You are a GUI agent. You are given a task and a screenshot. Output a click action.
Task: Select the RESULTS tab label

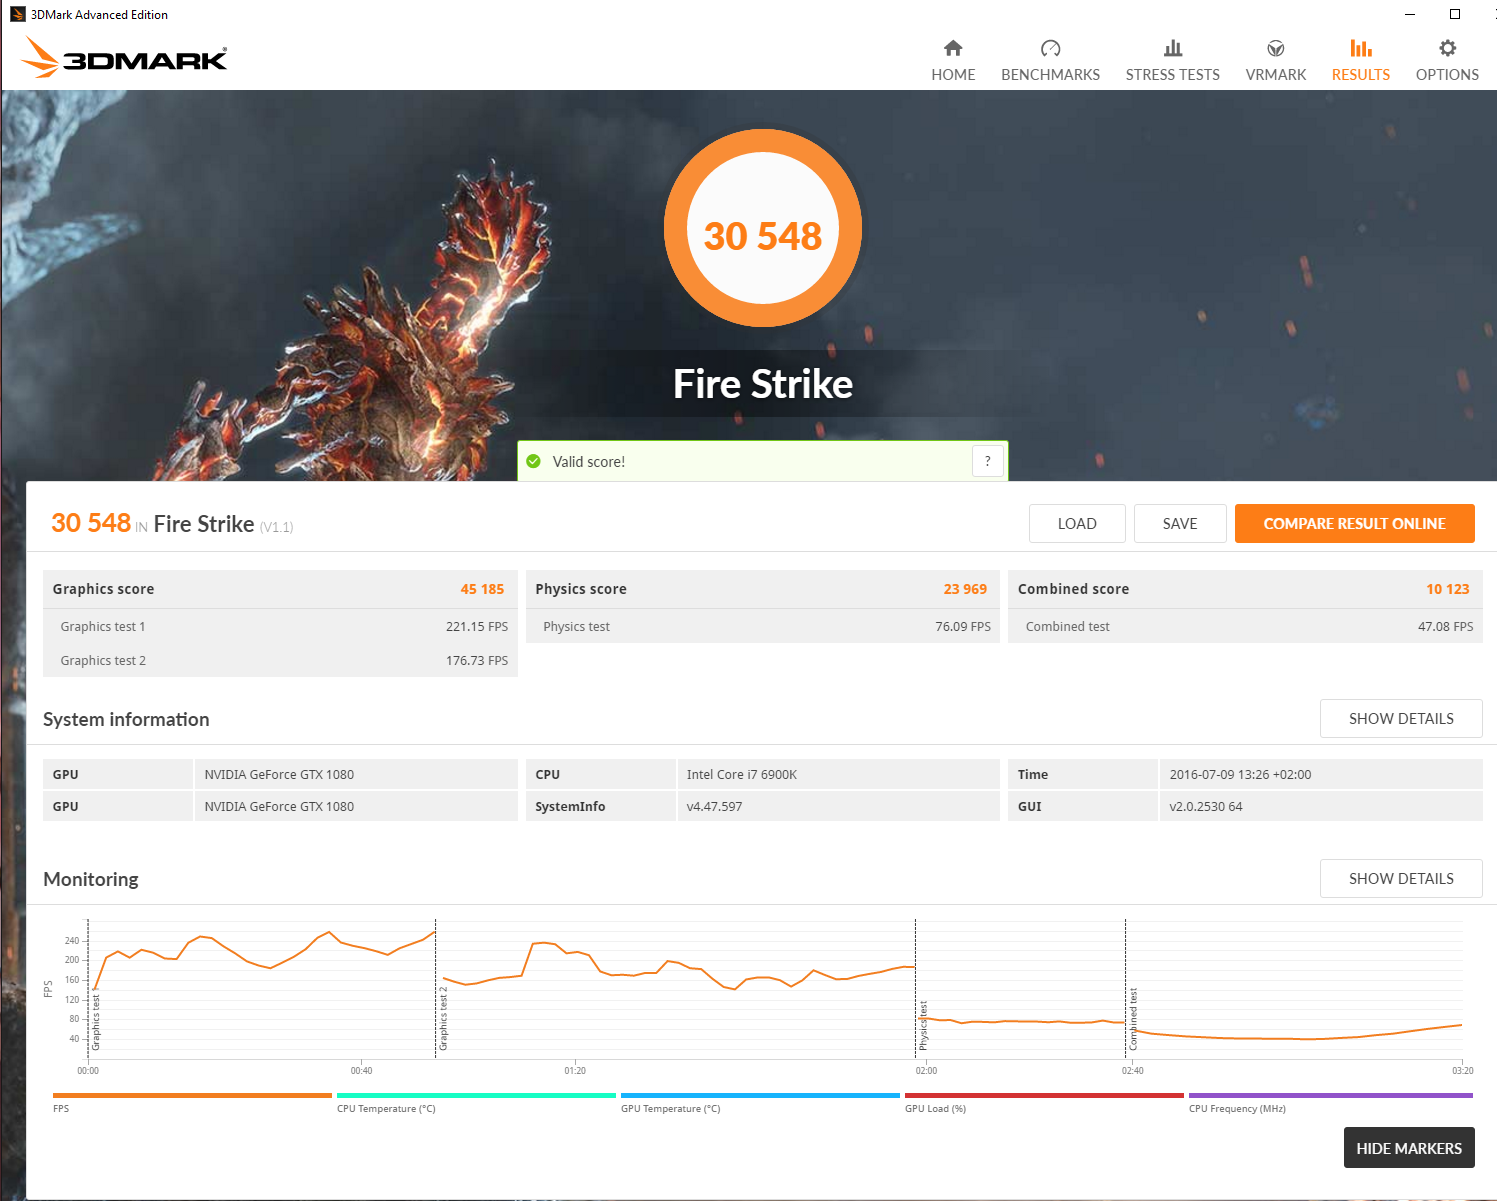[x=1361, y=75]
